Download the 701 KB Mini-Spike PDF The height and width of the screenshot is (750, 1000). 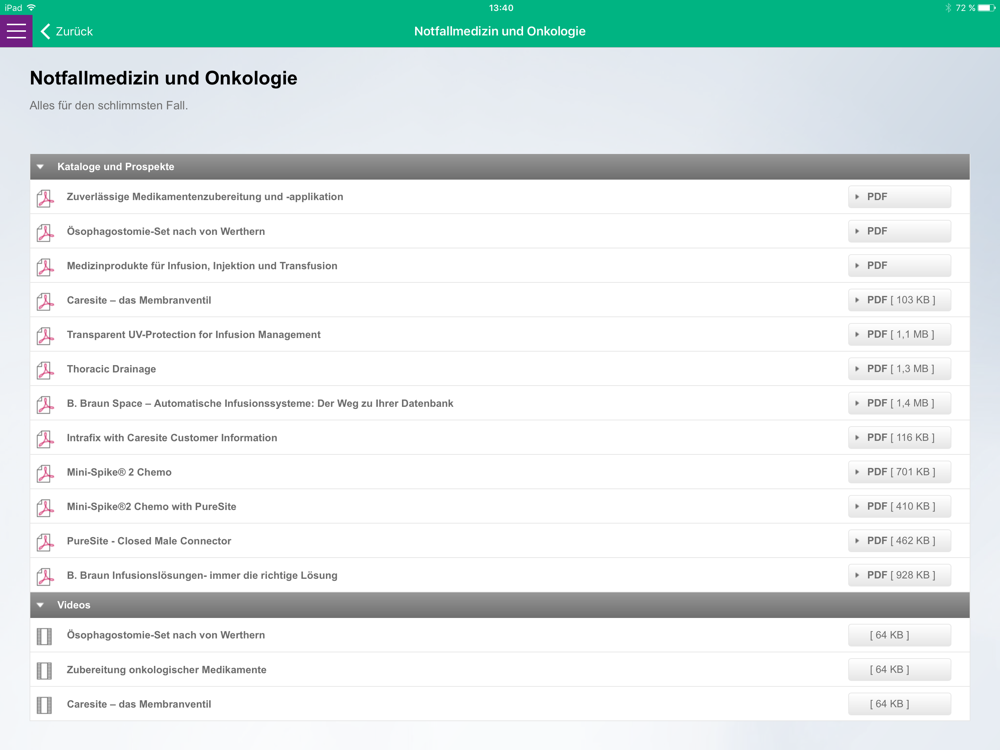tap(899, 472)
